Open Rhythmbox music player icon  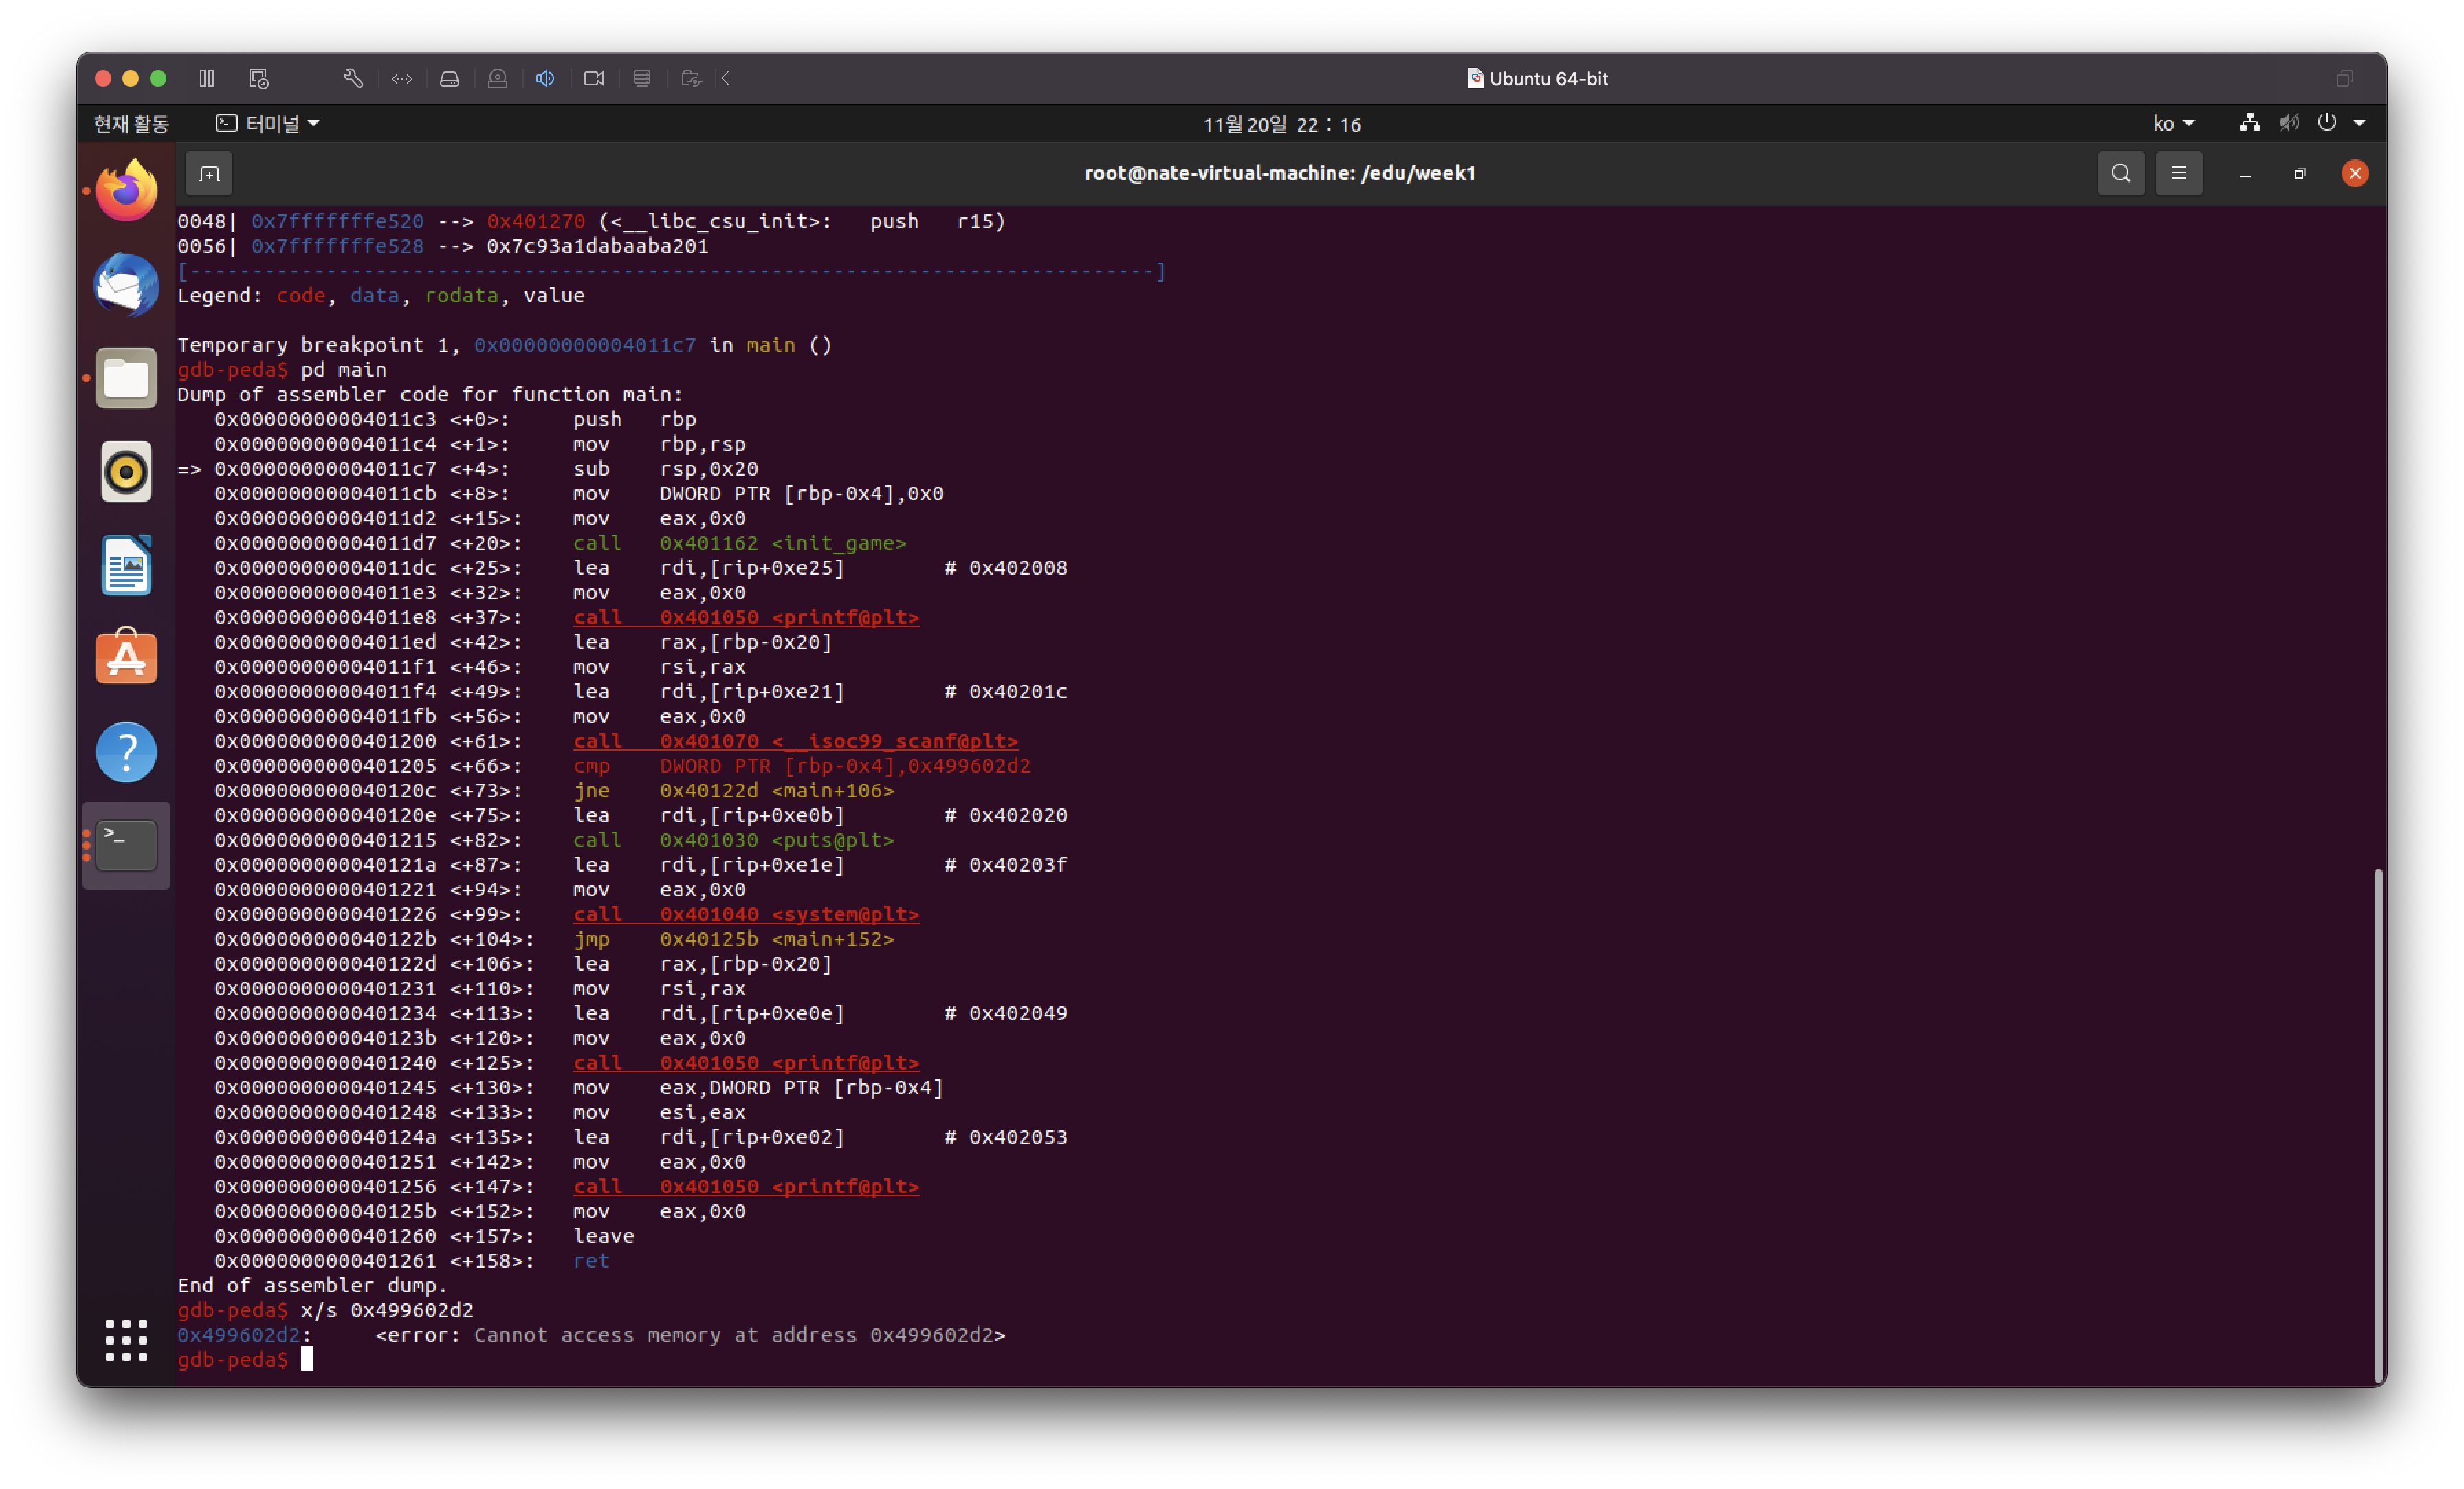coord(126,471)
